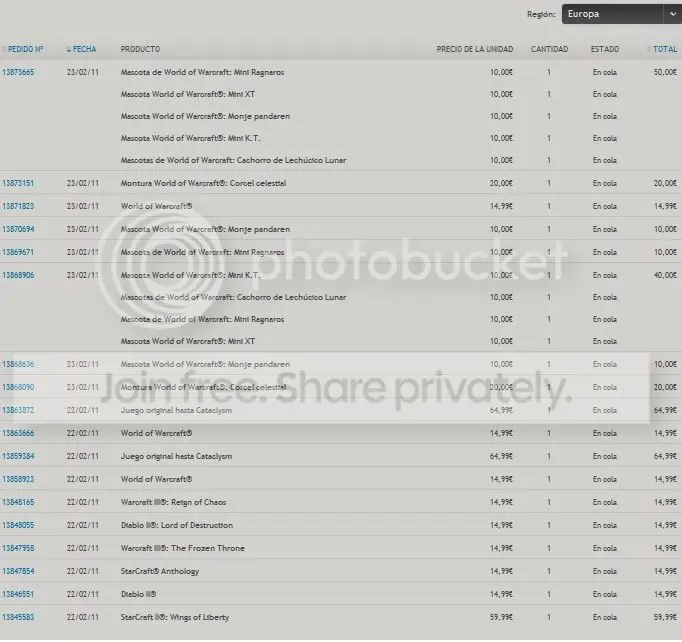The image size is (682, 642).
Task: Open order number 13858923
Action: [18, 479]
